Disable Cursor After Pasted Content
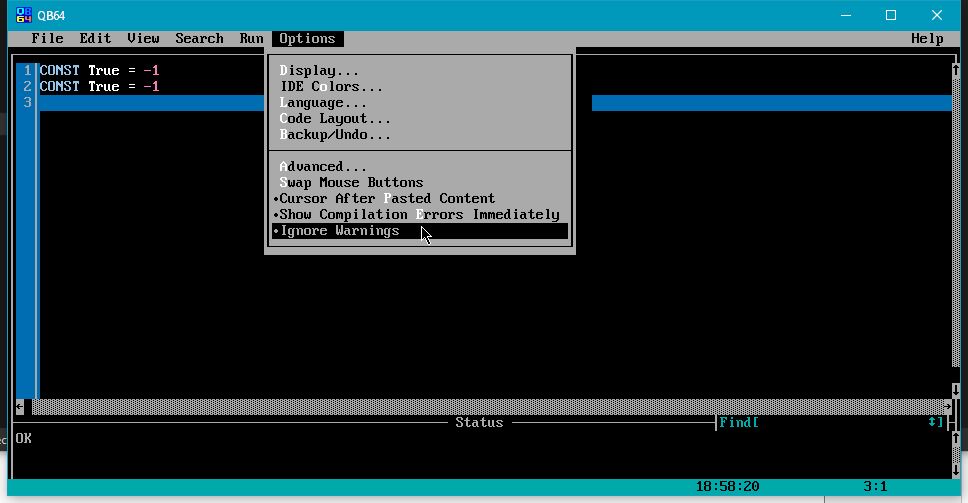This screenshot has height=503, width=968. 387,199
